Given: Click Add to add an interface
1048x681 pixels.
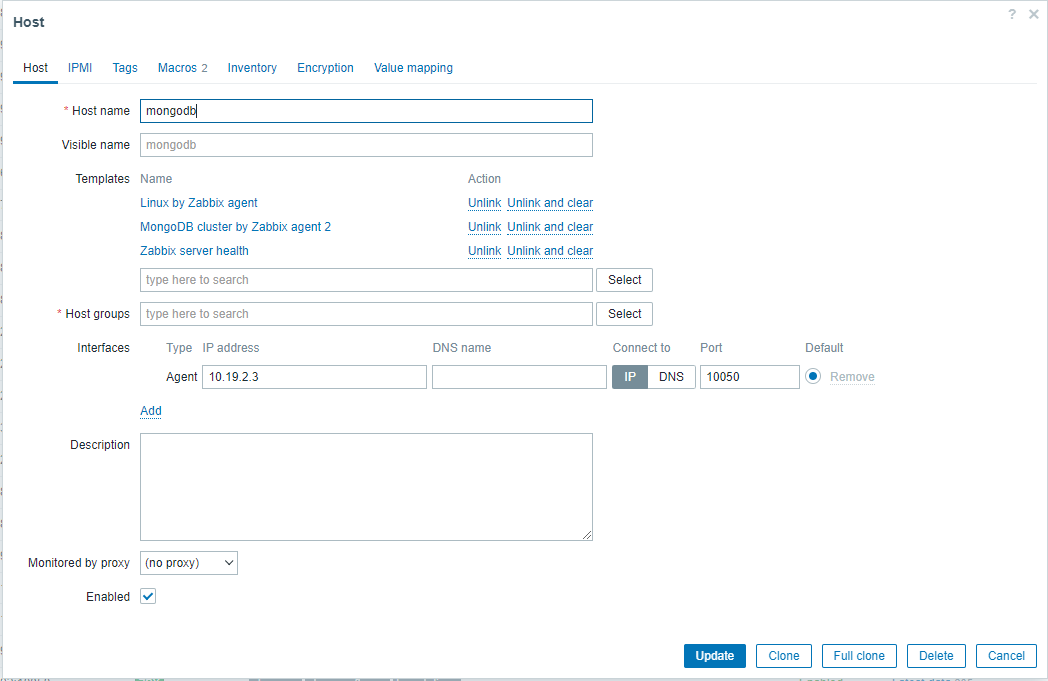Looking at the screenshot, I should tap(151, 411).
